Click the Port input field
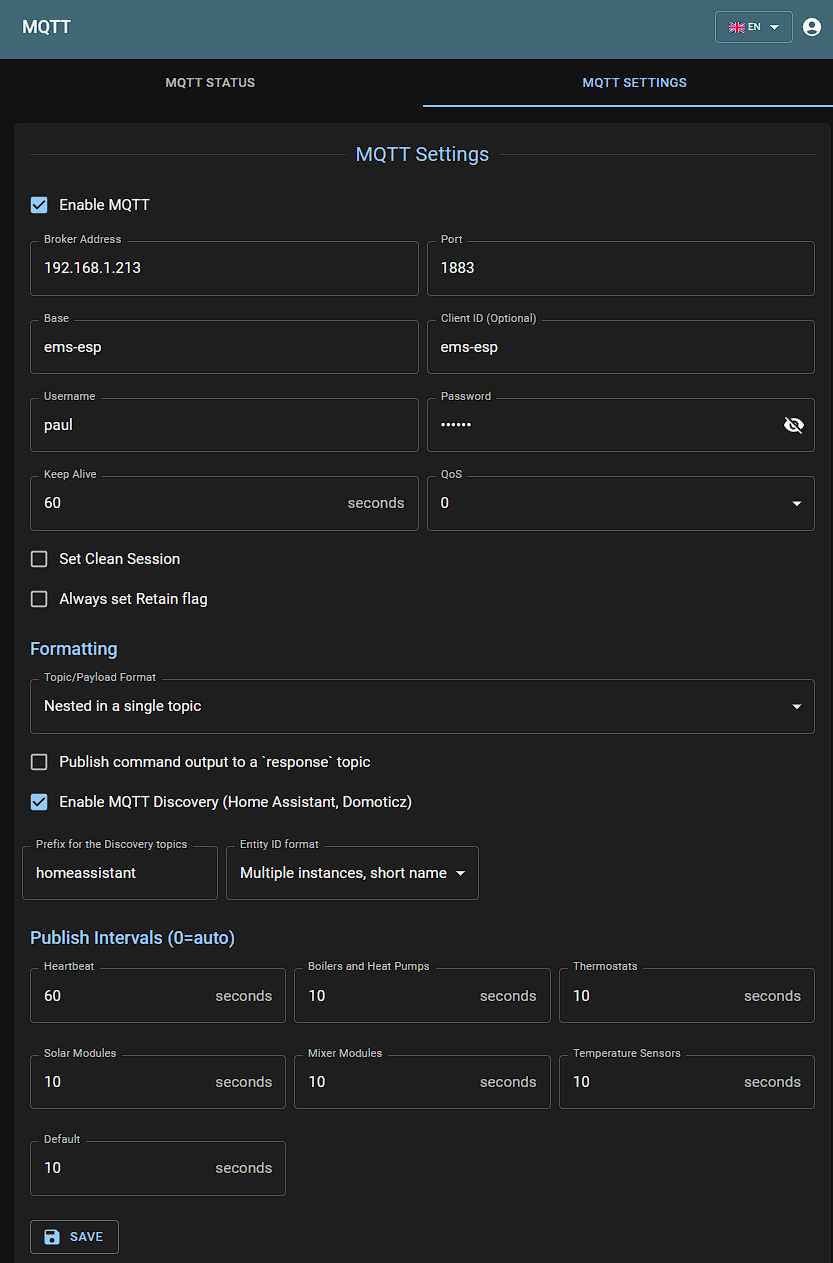 [x=620, y=268]
